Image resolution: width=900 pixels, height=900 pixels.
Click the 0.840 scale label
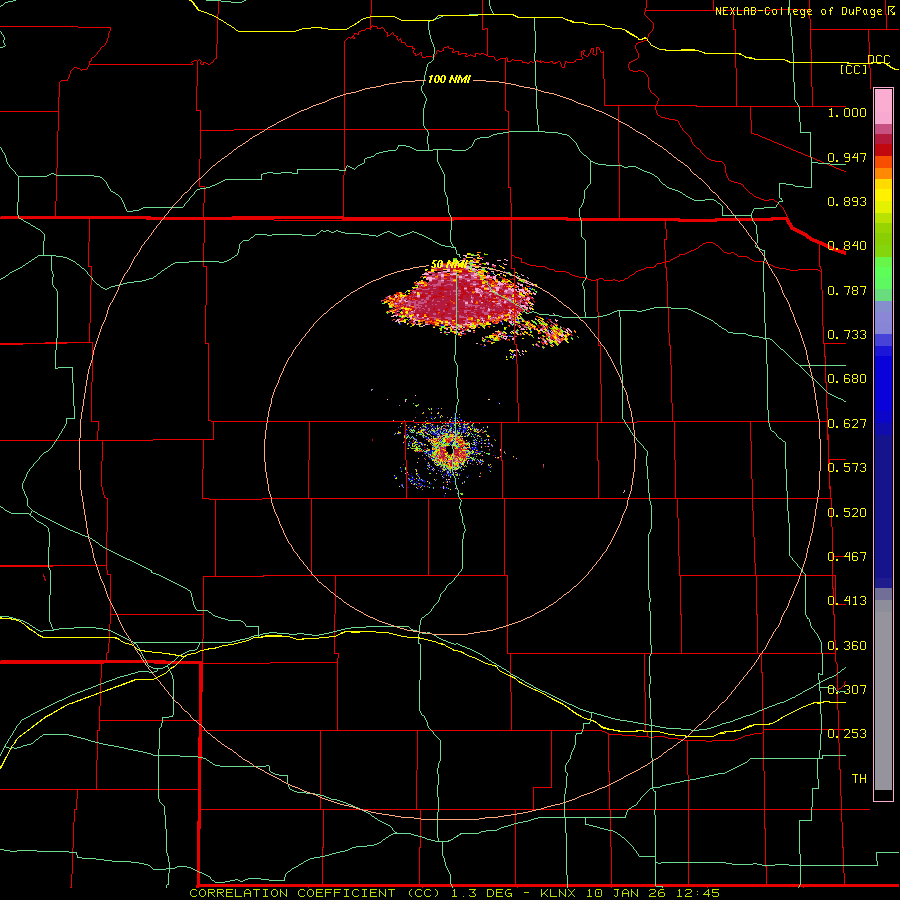(847, 245)
